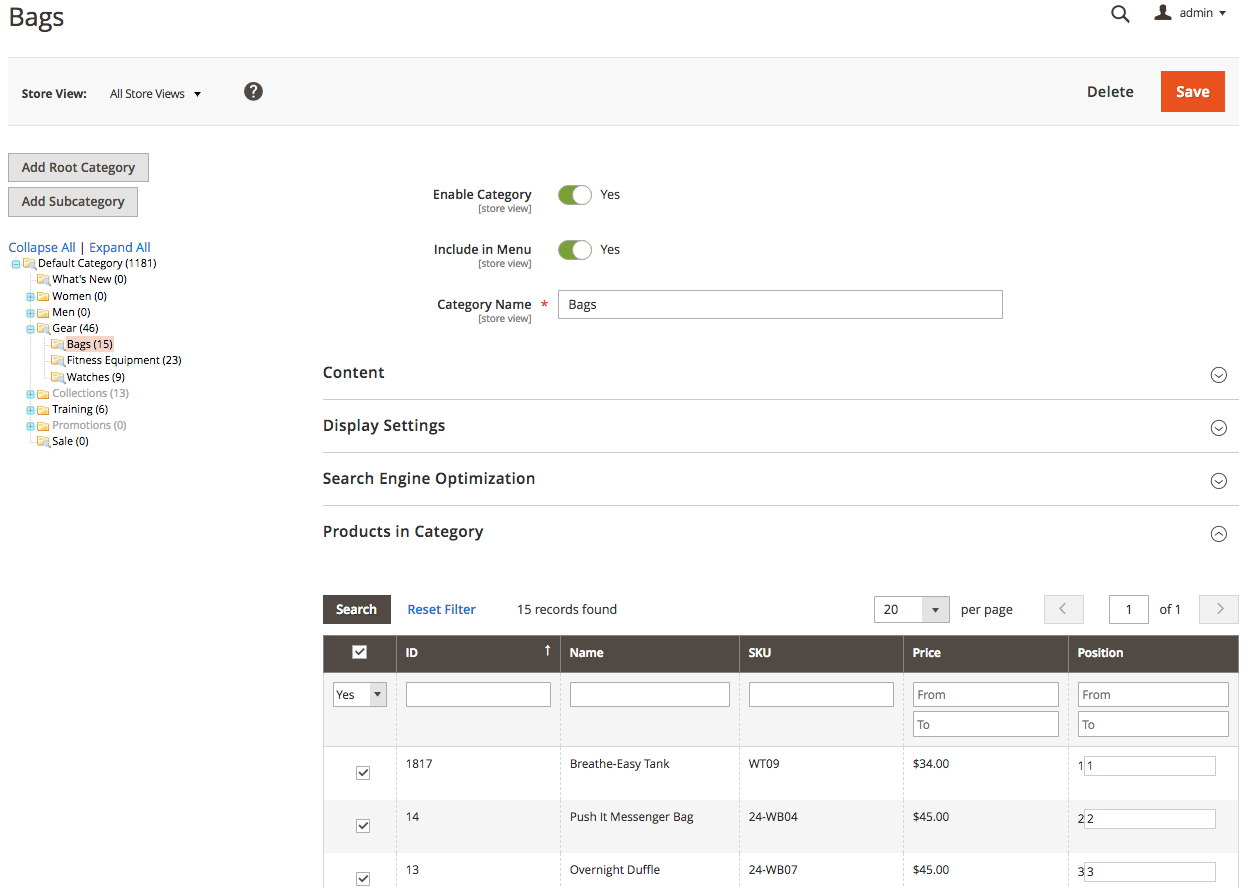Click the Reset Filter link
This screenshot has height=888, width=1247.
(x=441, y=609)
